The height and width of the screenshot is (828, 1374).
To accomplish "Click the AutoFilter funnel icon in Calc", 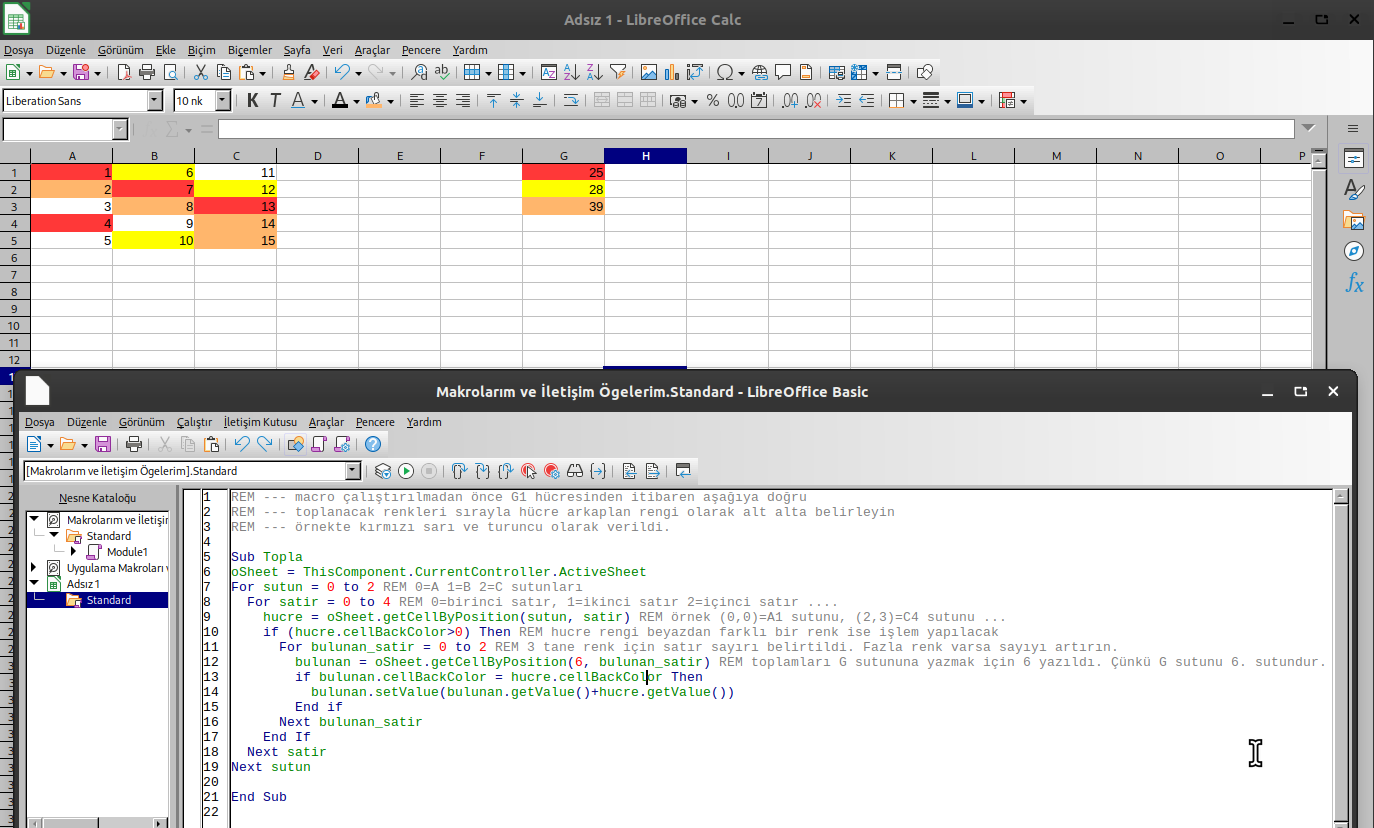I will pos(618,72).
